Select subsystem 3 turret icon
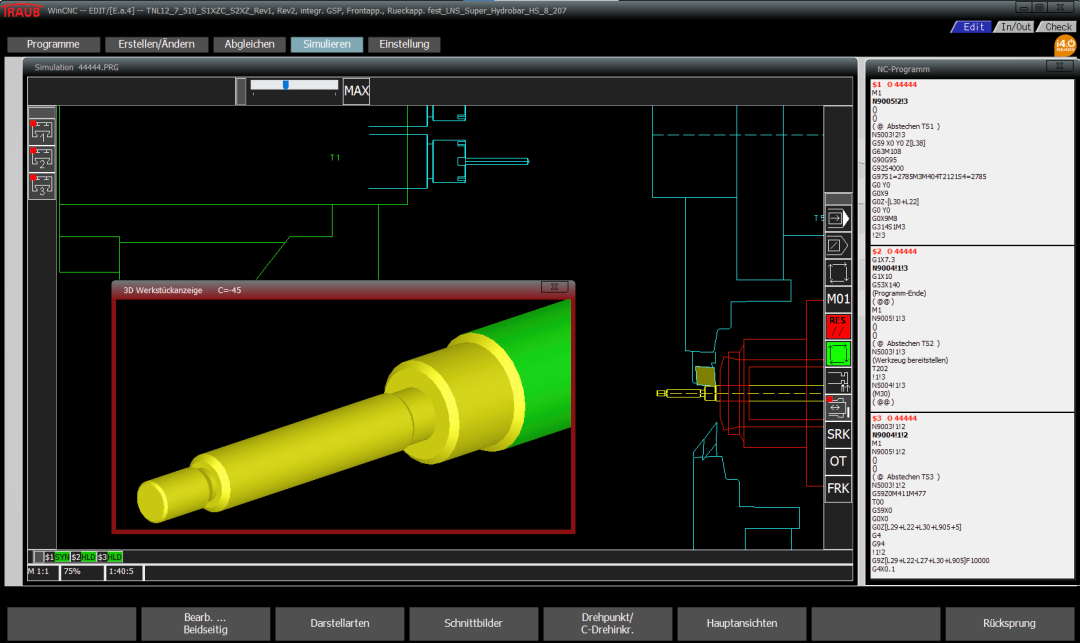The image size is (1080, 643). click(42, 186)
